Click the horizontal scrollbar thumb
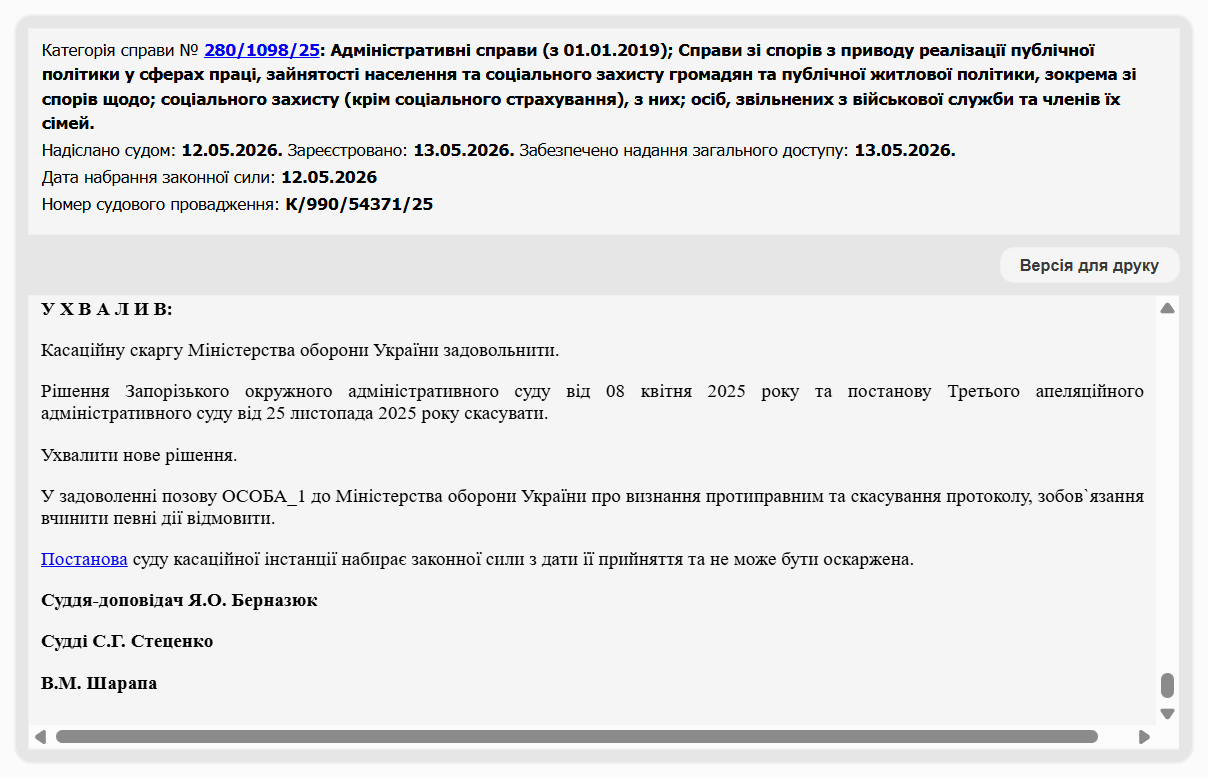The height and width of the screenshot is (778, 1208). point(576,737)
